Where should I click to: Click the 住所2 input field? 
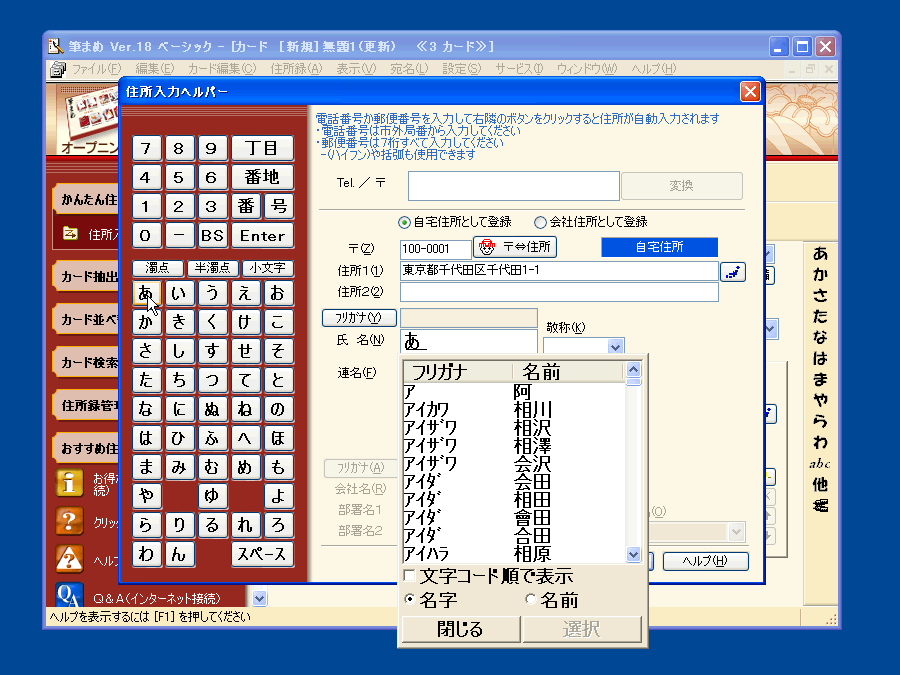click(559, 292)
